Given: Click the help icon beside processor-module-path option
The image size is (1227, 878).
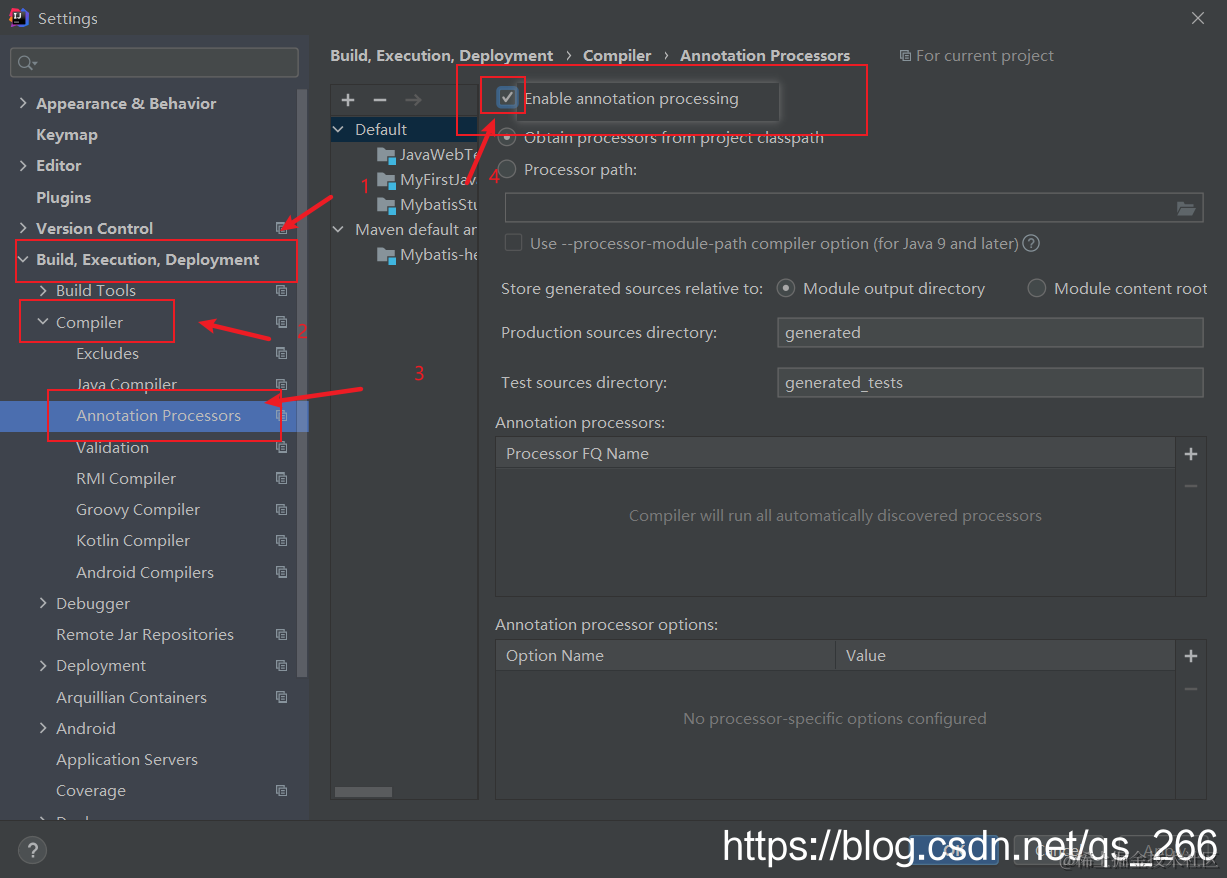Looking at the screenshot, I should pyautogui.click(x=1031, y=243).
